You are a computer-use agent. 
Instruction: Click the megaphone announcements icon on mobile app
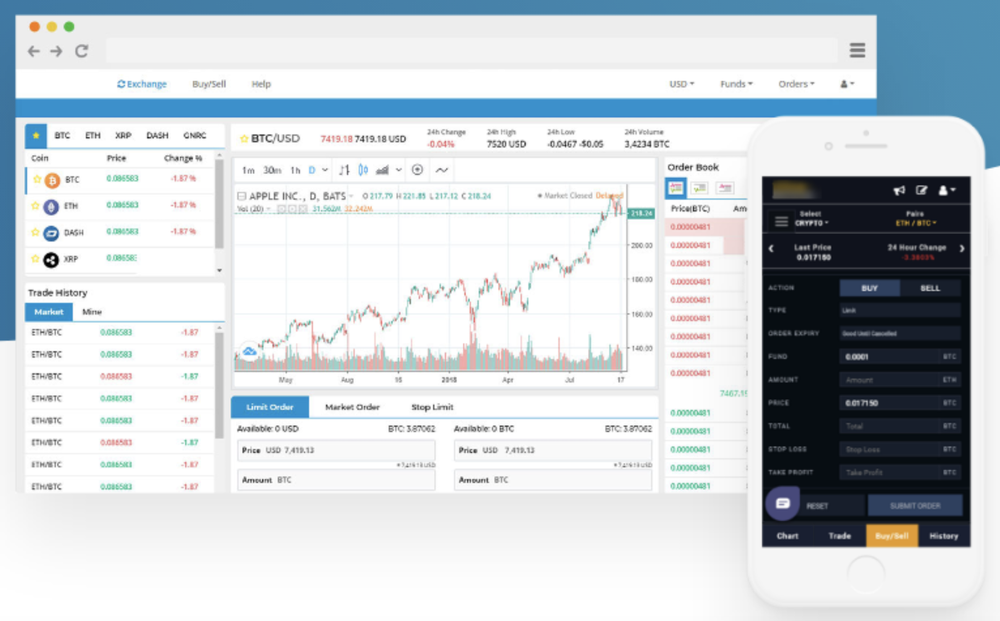[x=900, y=190]
